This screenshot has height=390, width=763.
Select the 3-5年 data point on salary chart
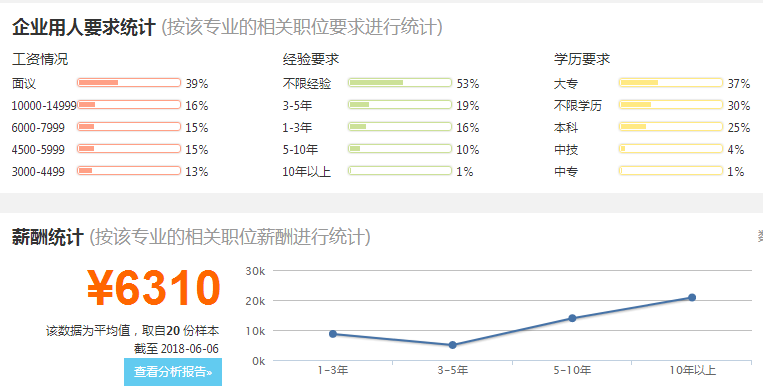coord(453,345)
